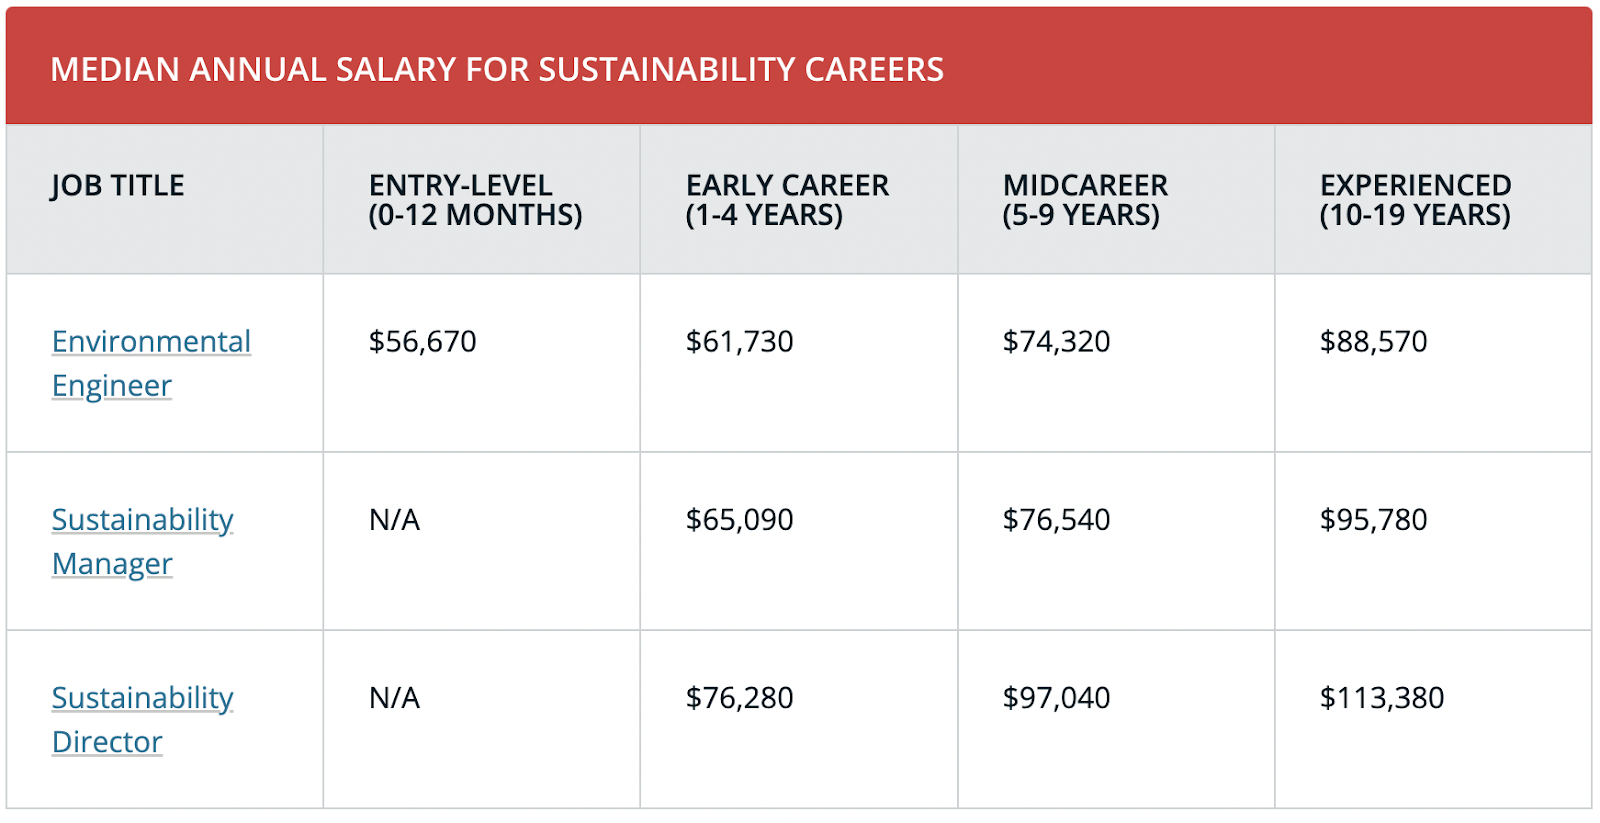Click the Experienced (10-19 Years) header
The image size is (1600, 823).
[1415, 200]
